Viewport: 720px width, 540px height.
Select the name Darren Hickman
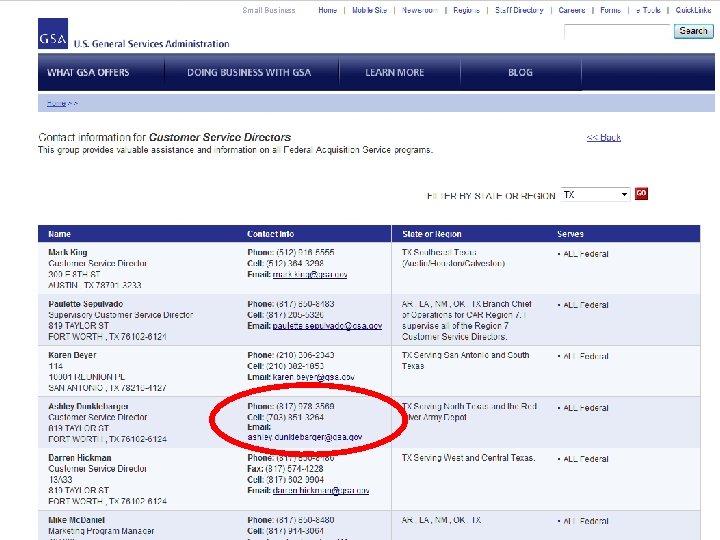coord(80,458)
